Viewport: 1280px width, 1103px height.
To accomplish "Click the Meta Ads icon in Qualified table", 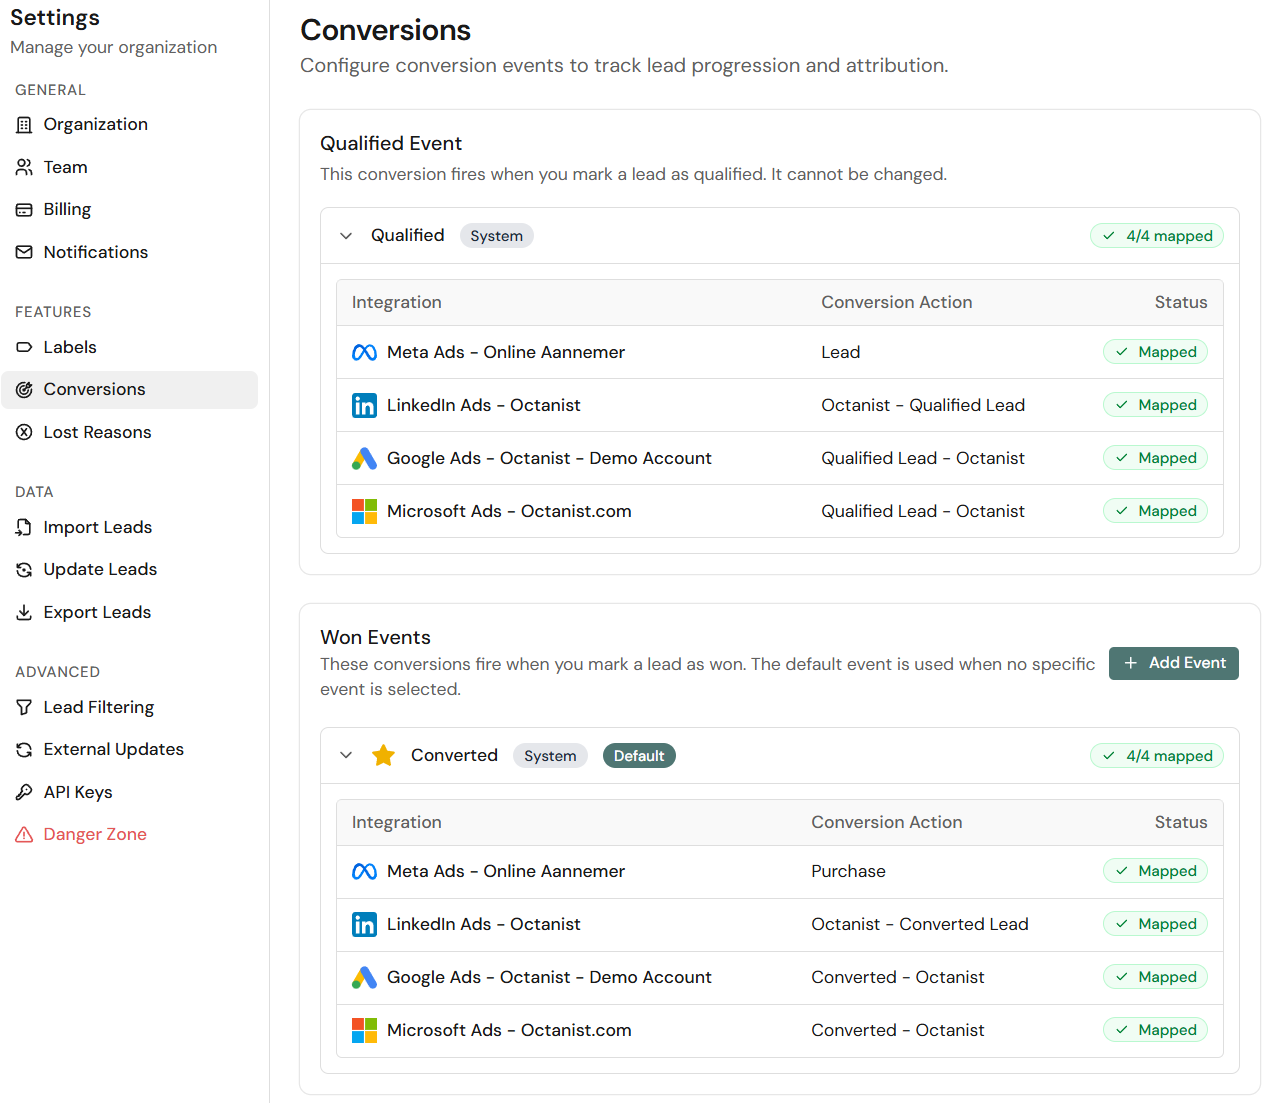I will (364, 352).
